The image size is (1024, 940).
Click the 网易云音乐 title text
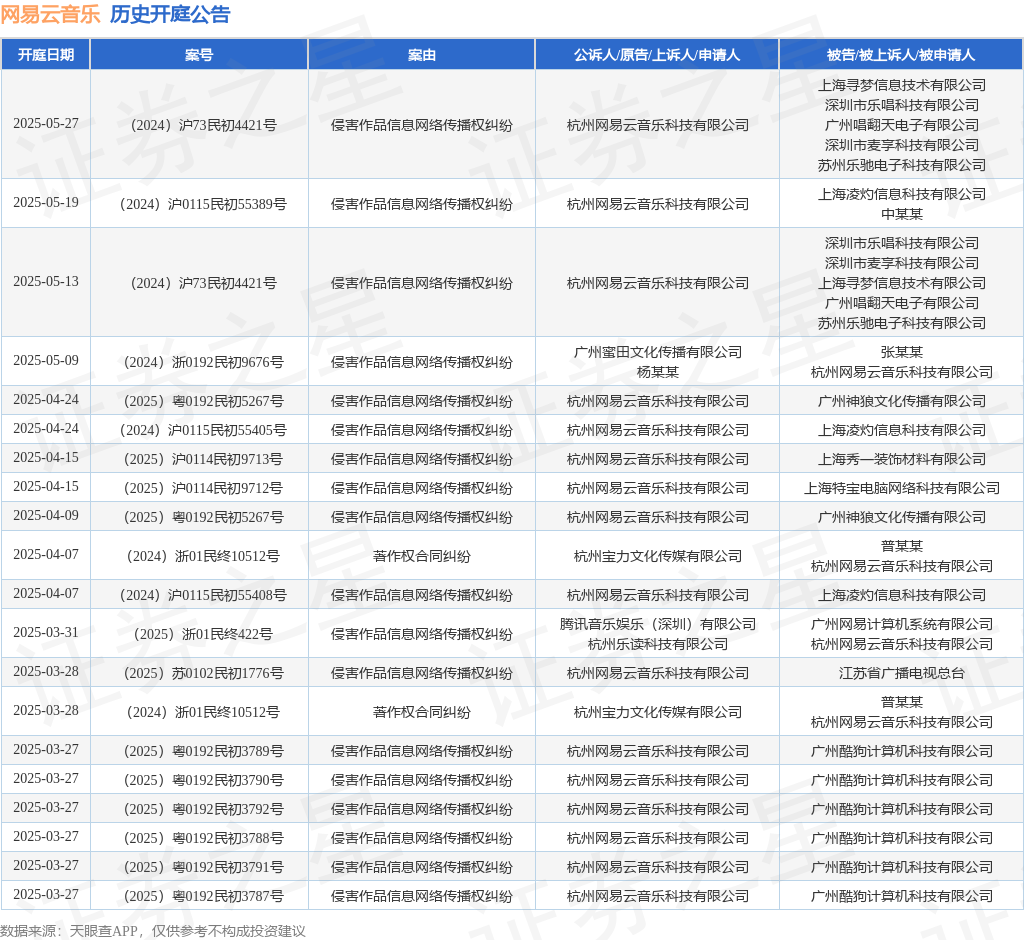point(50,14)
